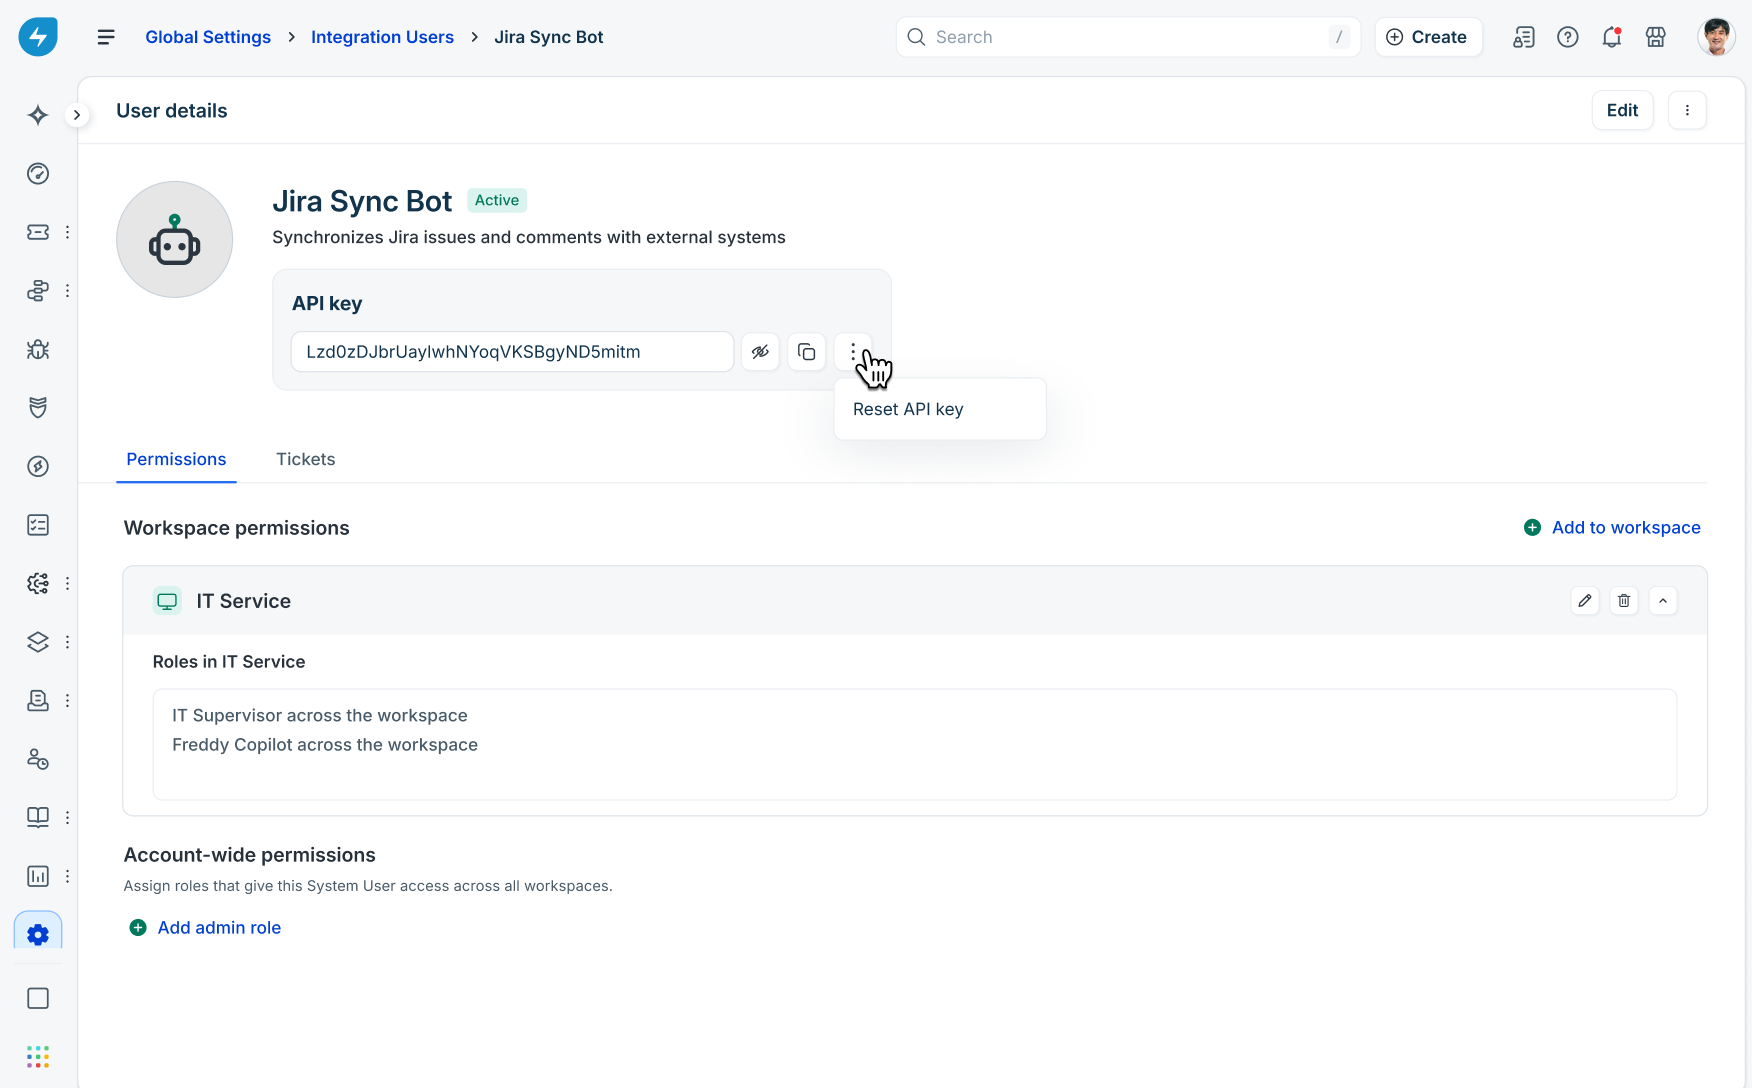Click Add to workspace link
The height and width of the screenshot is (1088, 1752).
1612,527
